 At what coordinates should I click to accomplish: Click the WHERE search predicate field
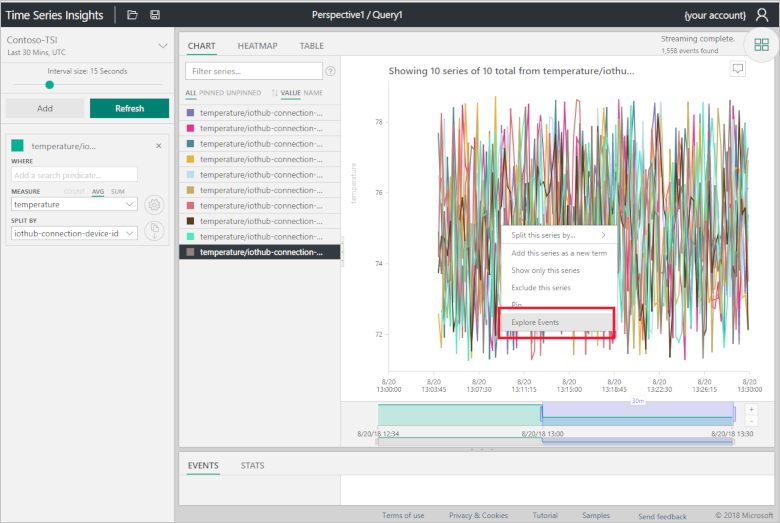74,175
